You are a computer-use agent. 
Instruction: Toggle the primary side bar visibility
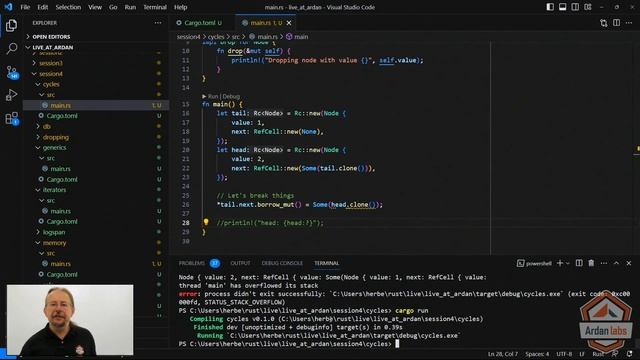click(x=550, y=7)
